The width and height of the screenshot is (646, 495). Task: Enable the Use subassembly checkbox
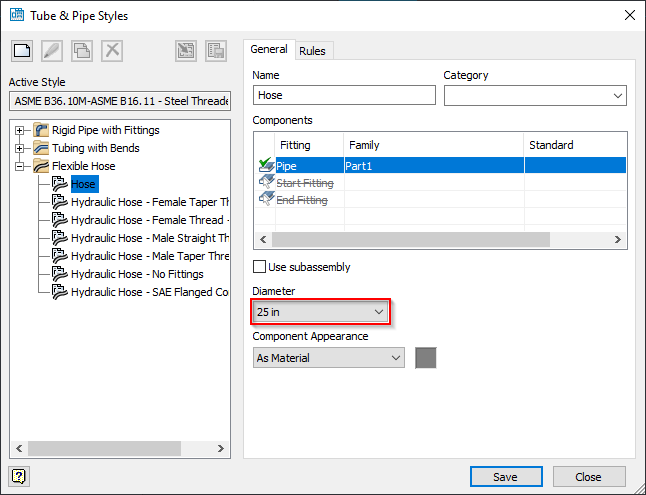click(260, 267)
